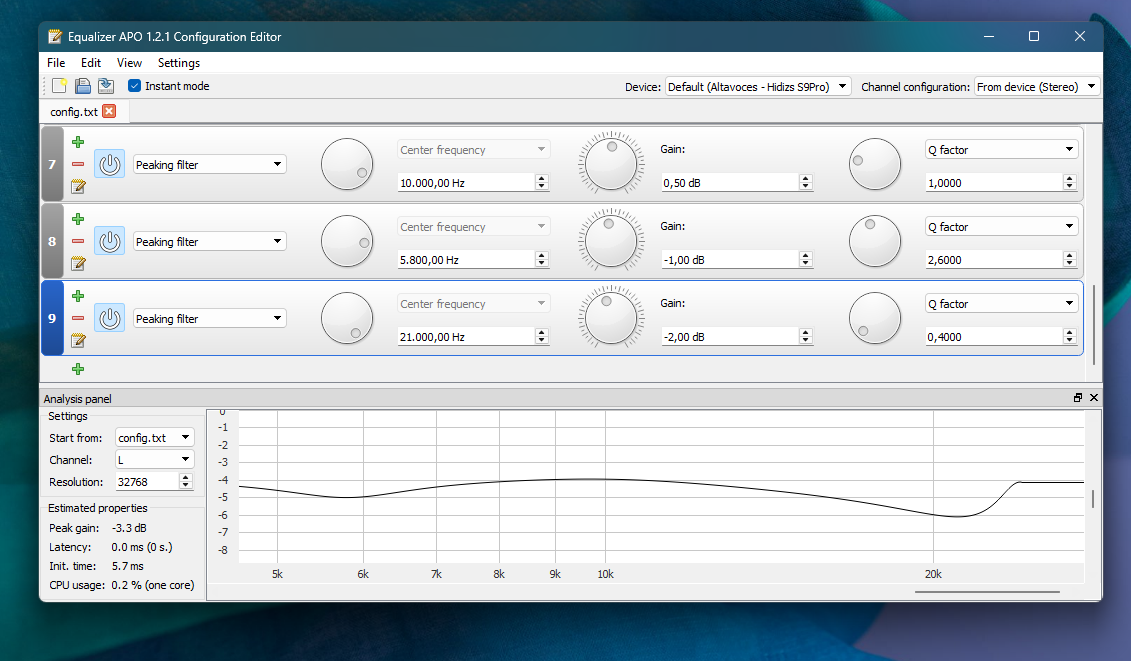Click the Q value field showing 2,6000
The image size is (1131, 661).
point(994,260)
